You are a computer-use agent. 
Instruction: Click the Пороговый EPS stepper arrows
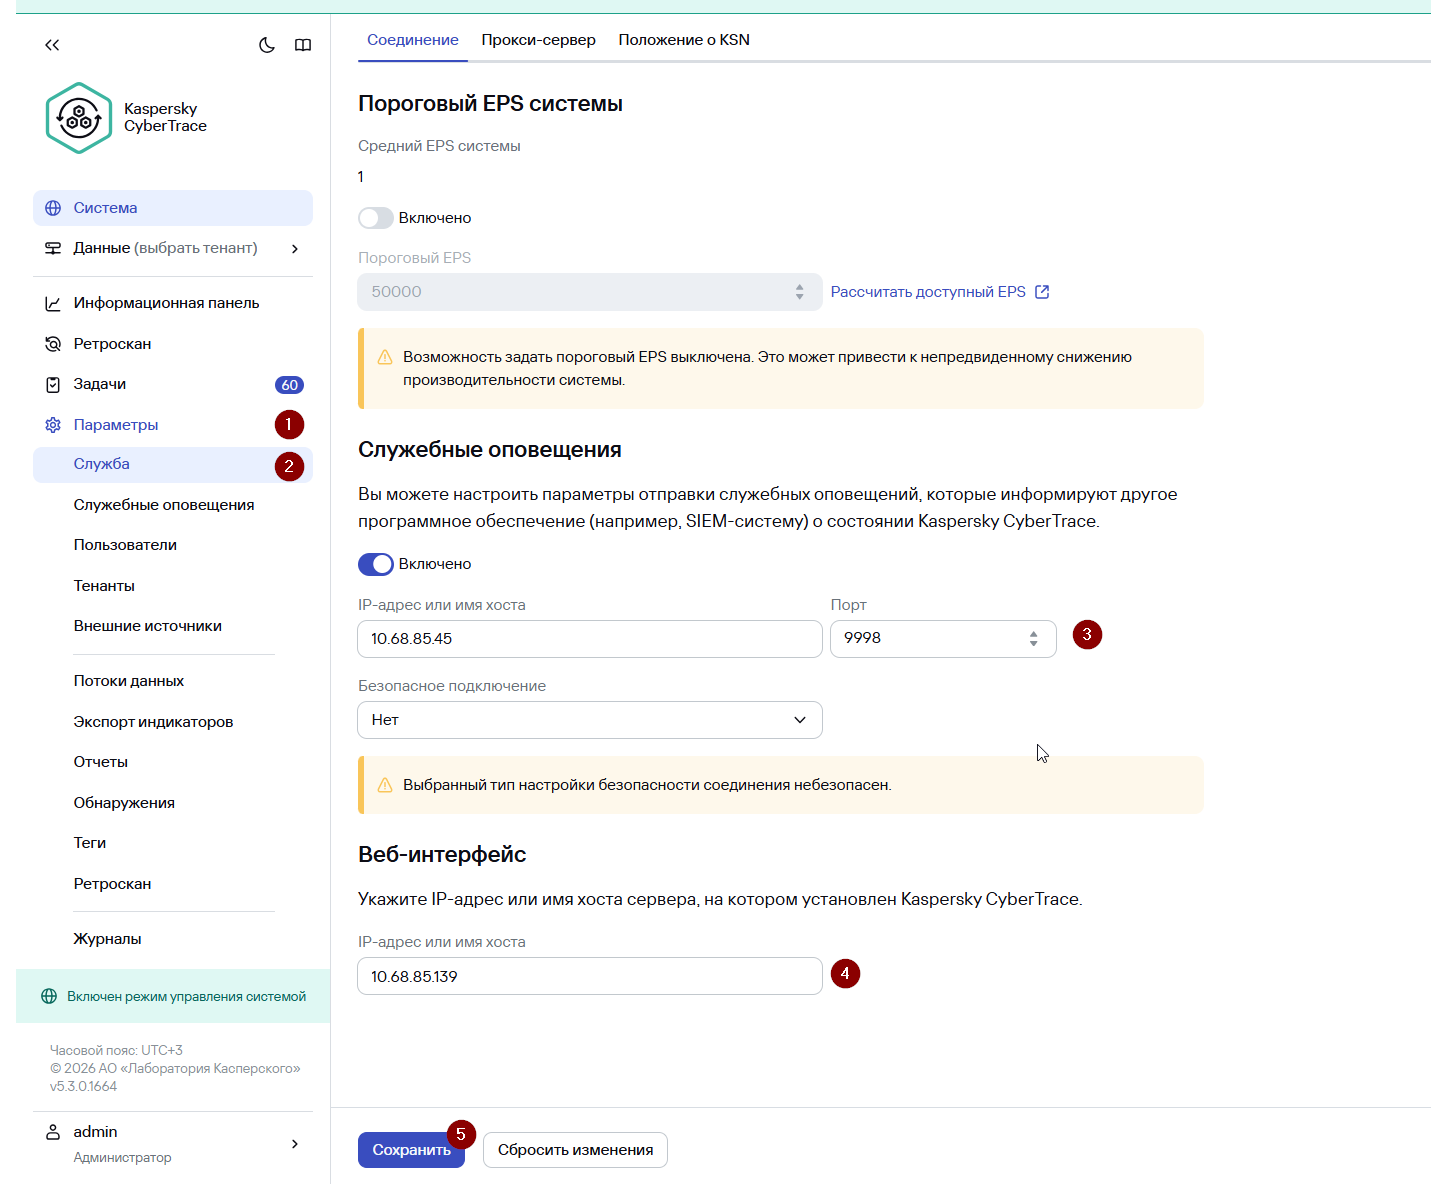click(x=800, y=292)
